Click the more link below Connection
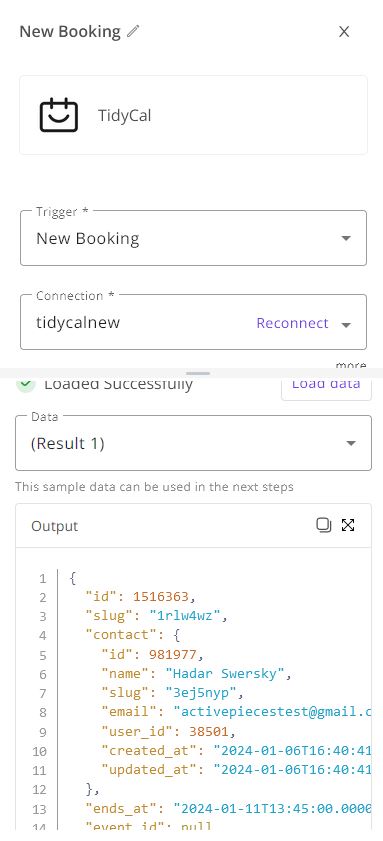 point(351,365)
